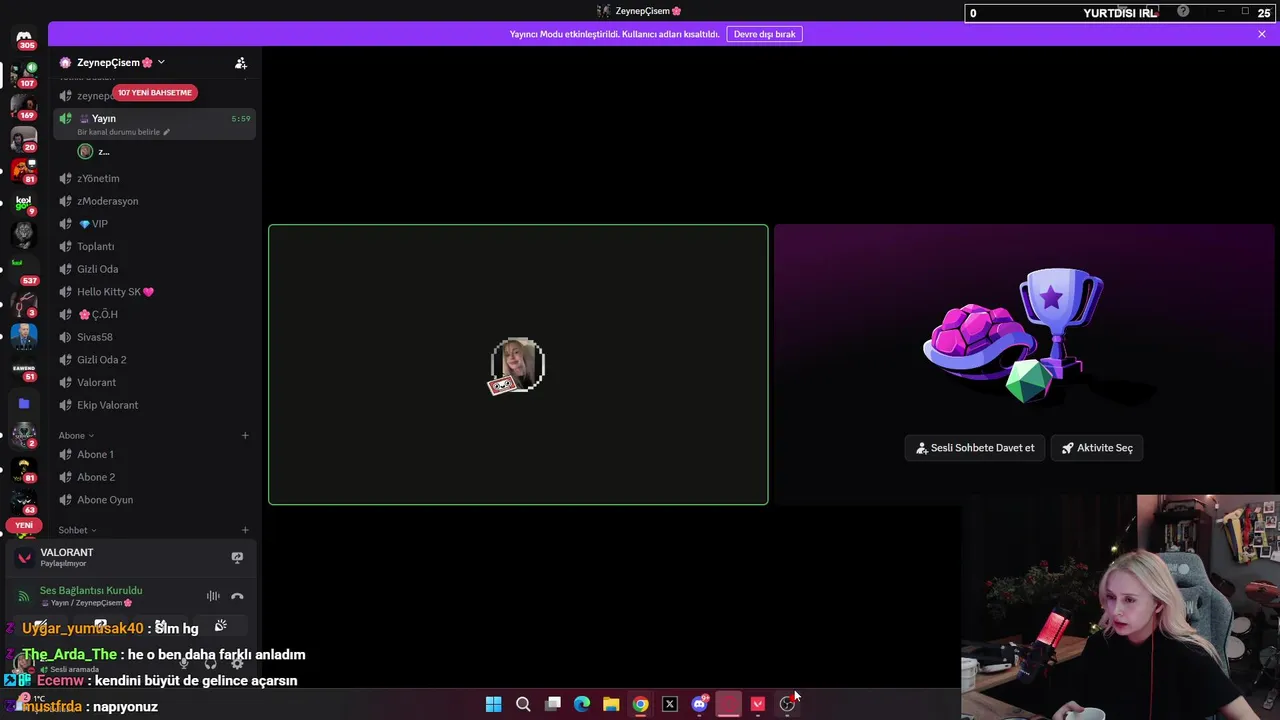Join the Hello Kitty SK voice channel
The width and height of the screenshot is (1280, 720).
pyautogui.click(x=153, y=292)
